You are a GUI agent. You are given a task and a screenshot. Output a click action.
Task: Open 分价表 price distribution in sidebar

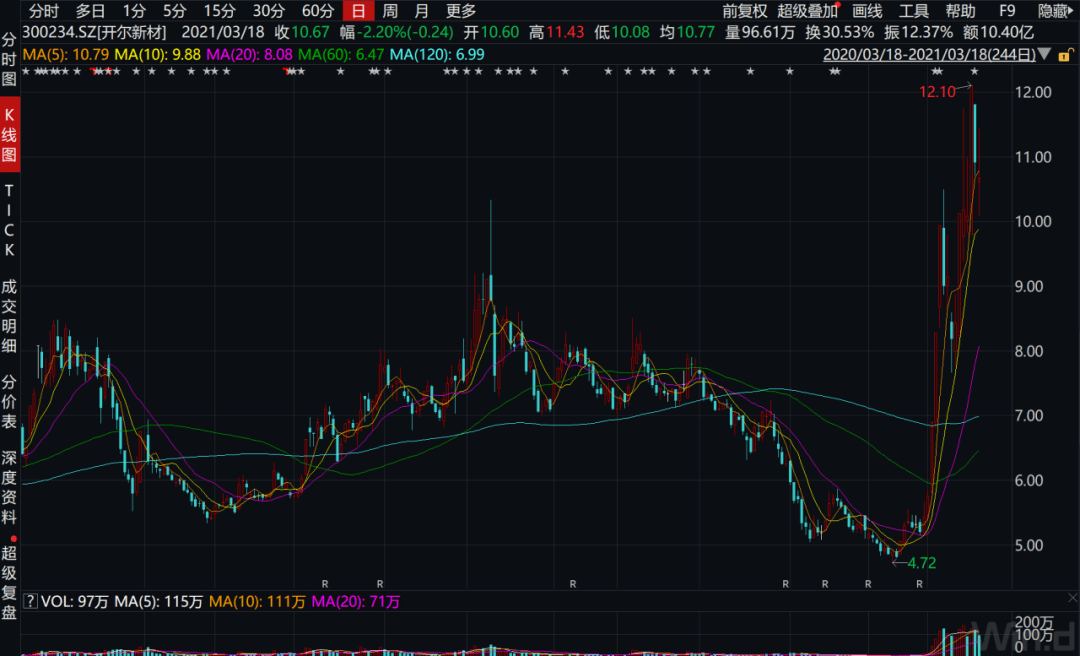[10, 402]
